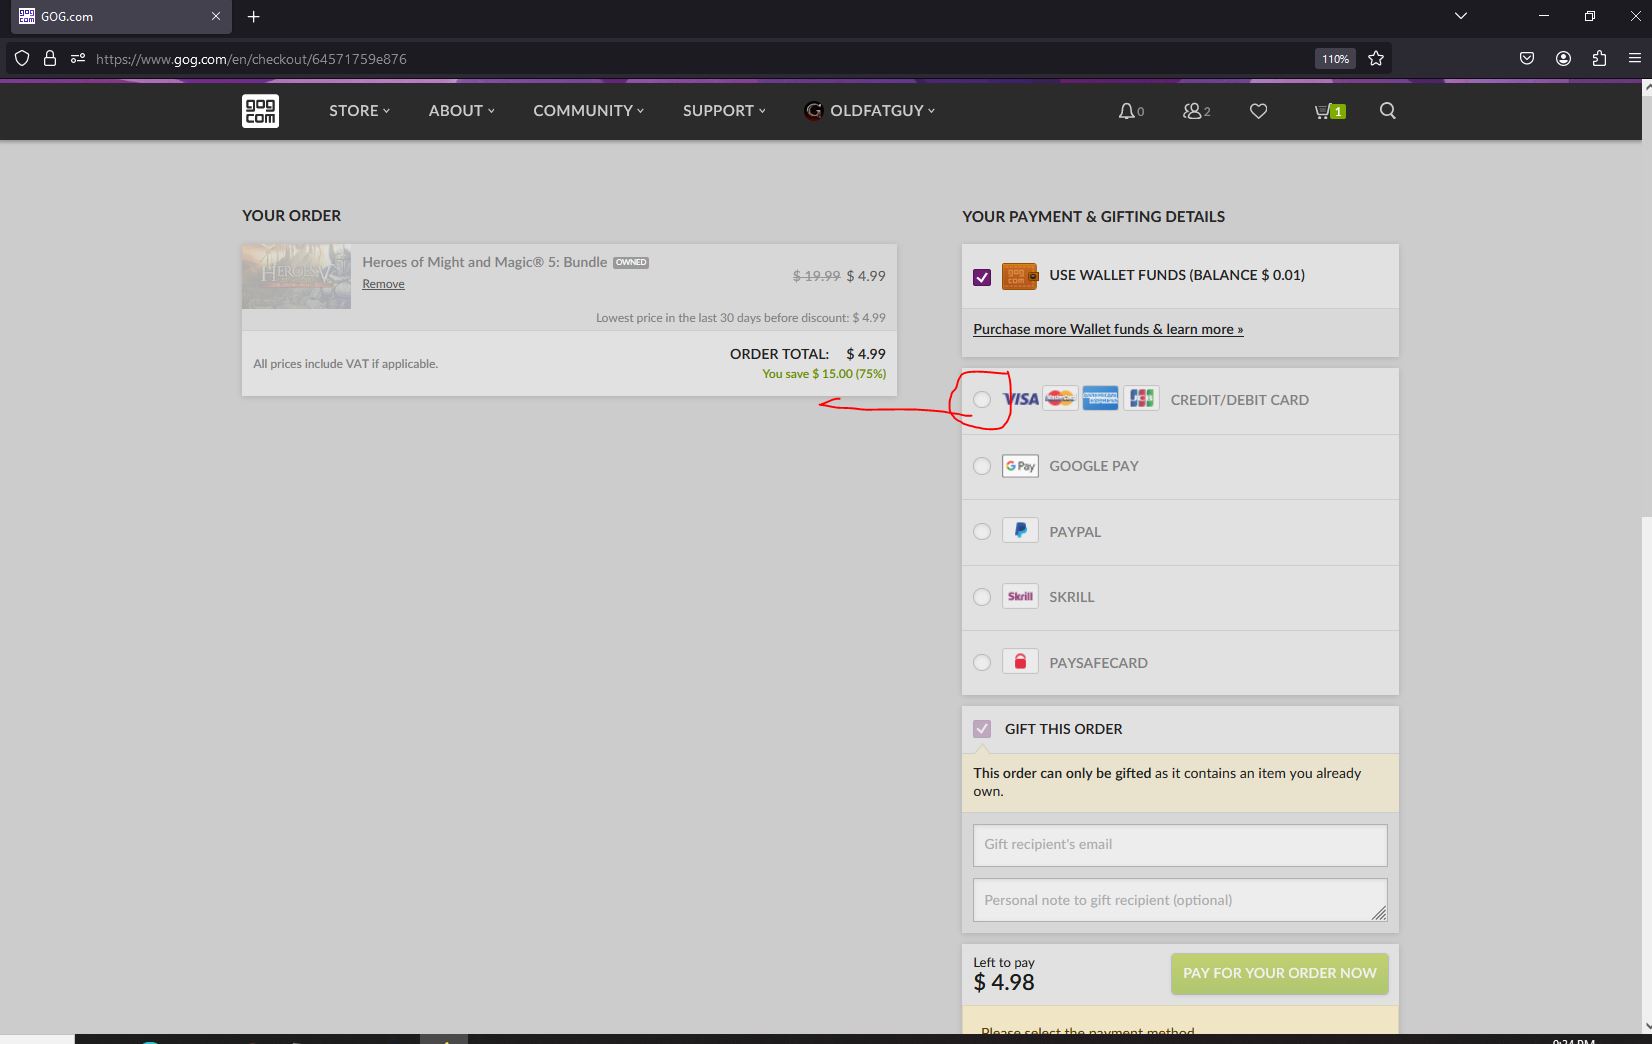Select Paysafecard radio button
Viewport: 1652px width, 1044px height.
tap(982, 663)
